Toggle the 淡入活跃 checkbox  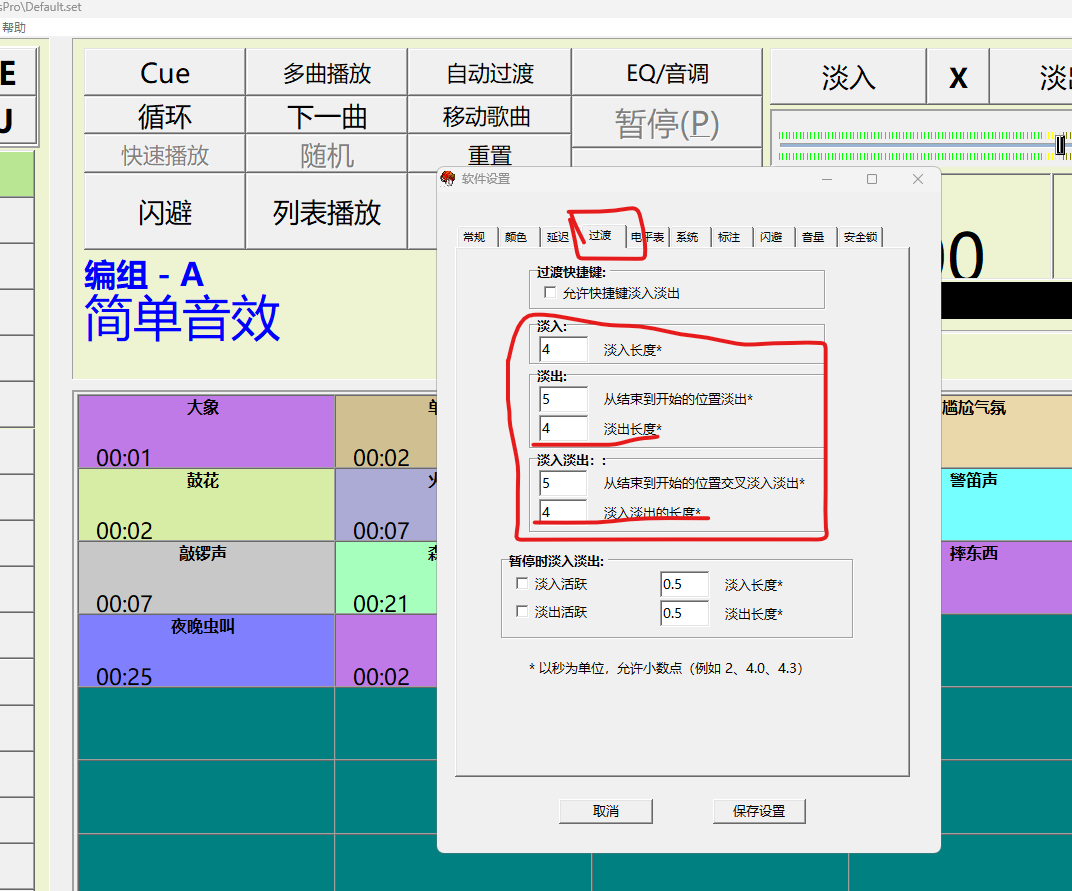coord(522,583)
